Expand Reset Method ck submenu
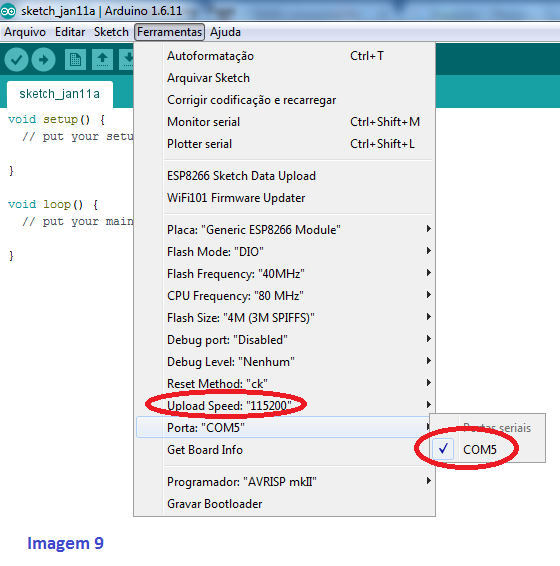The image size is (560, 566). (285, 384)
